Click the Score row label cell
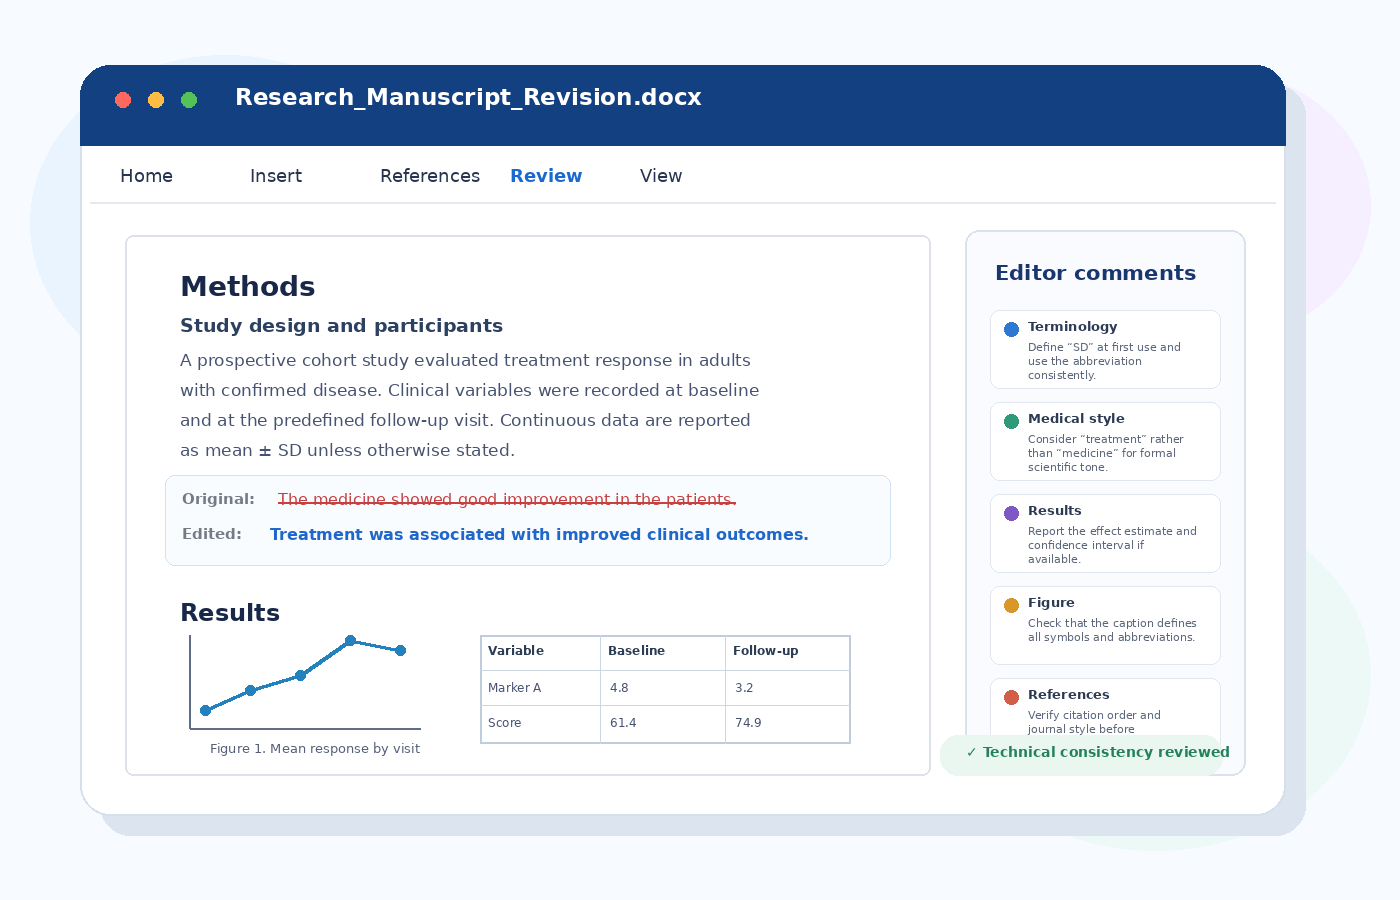This screenshot has width=1400, height=900. point(541,723)
